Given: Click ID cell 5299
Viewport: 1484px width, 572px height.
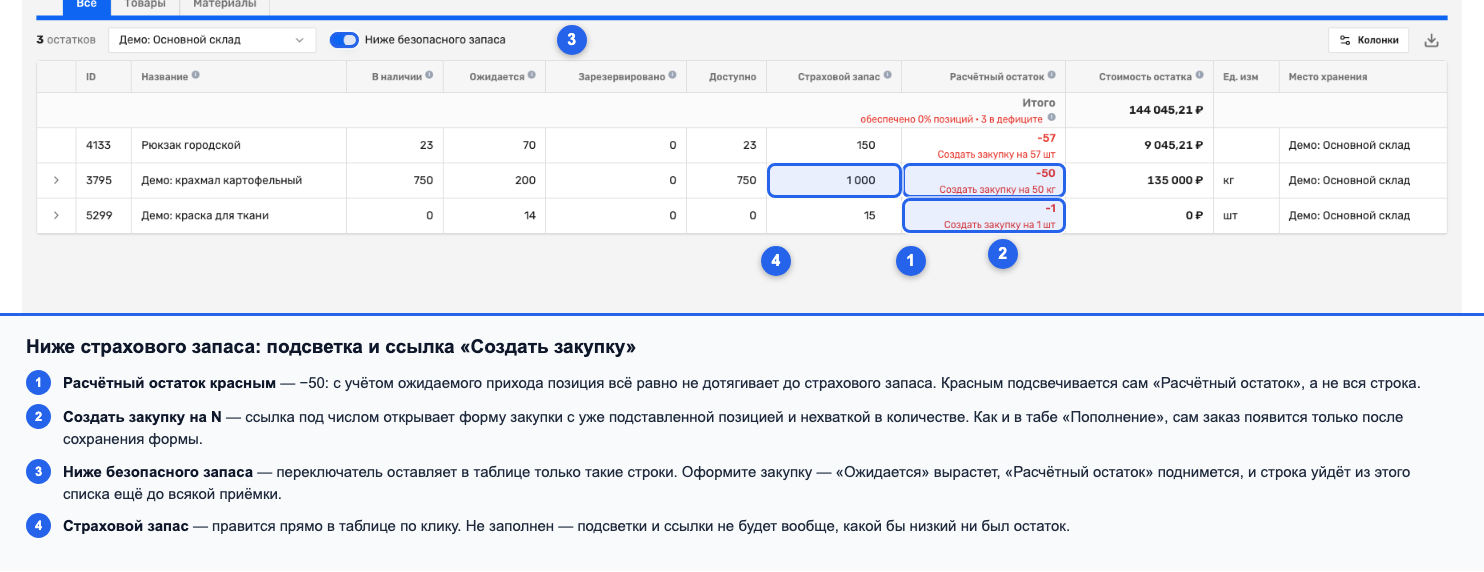Looking at the screenshot, I should [x=98, y=216].
